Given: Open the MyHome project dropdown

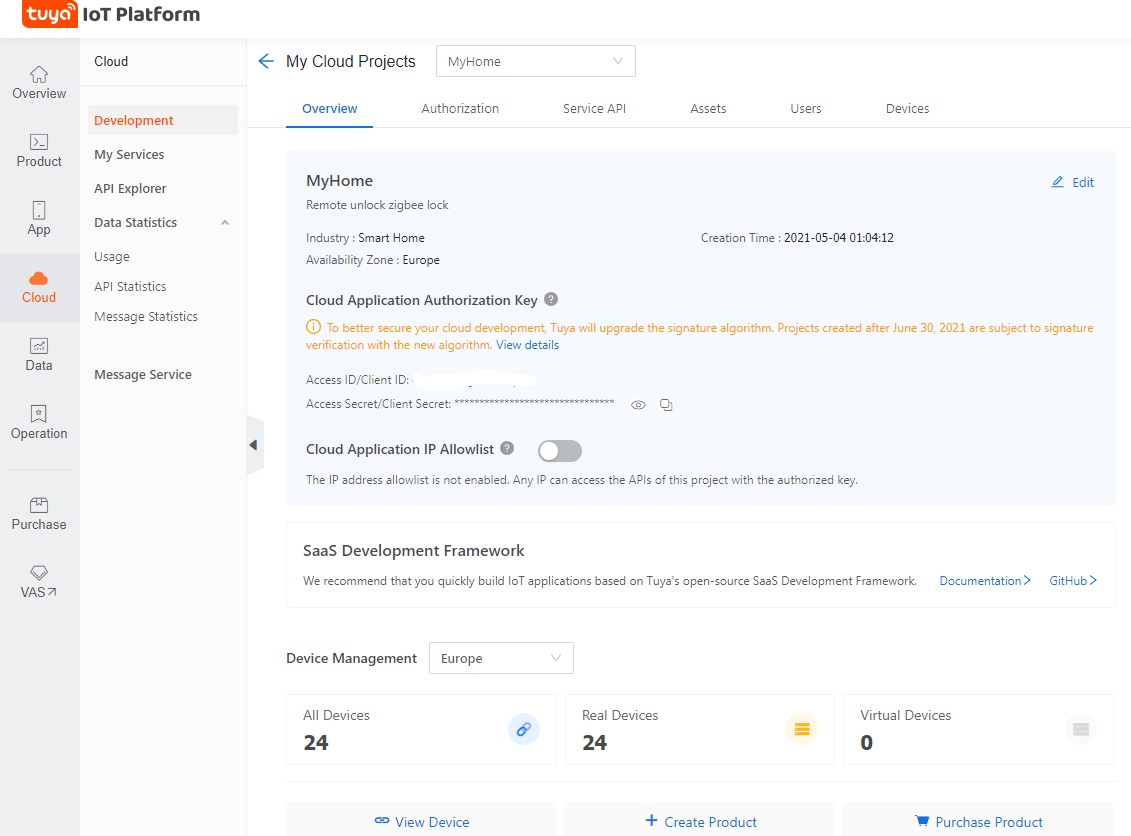Looking at the screenshot, I should click(535, 61).
